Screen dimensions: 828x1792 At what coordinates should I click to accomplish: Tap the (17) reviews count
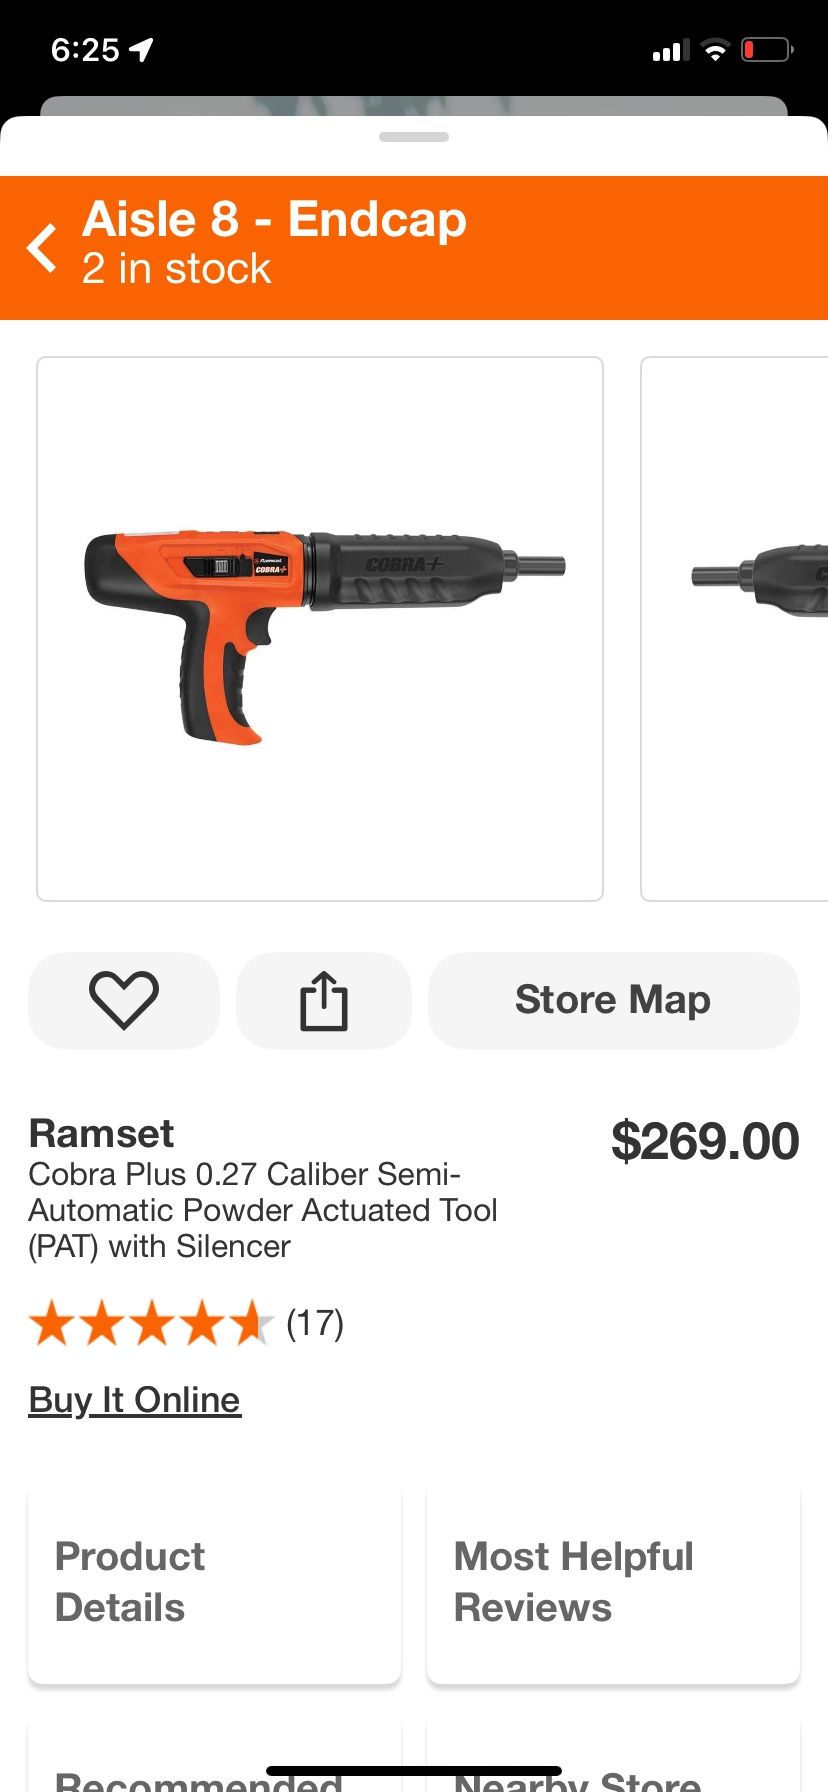(314, 1322)
